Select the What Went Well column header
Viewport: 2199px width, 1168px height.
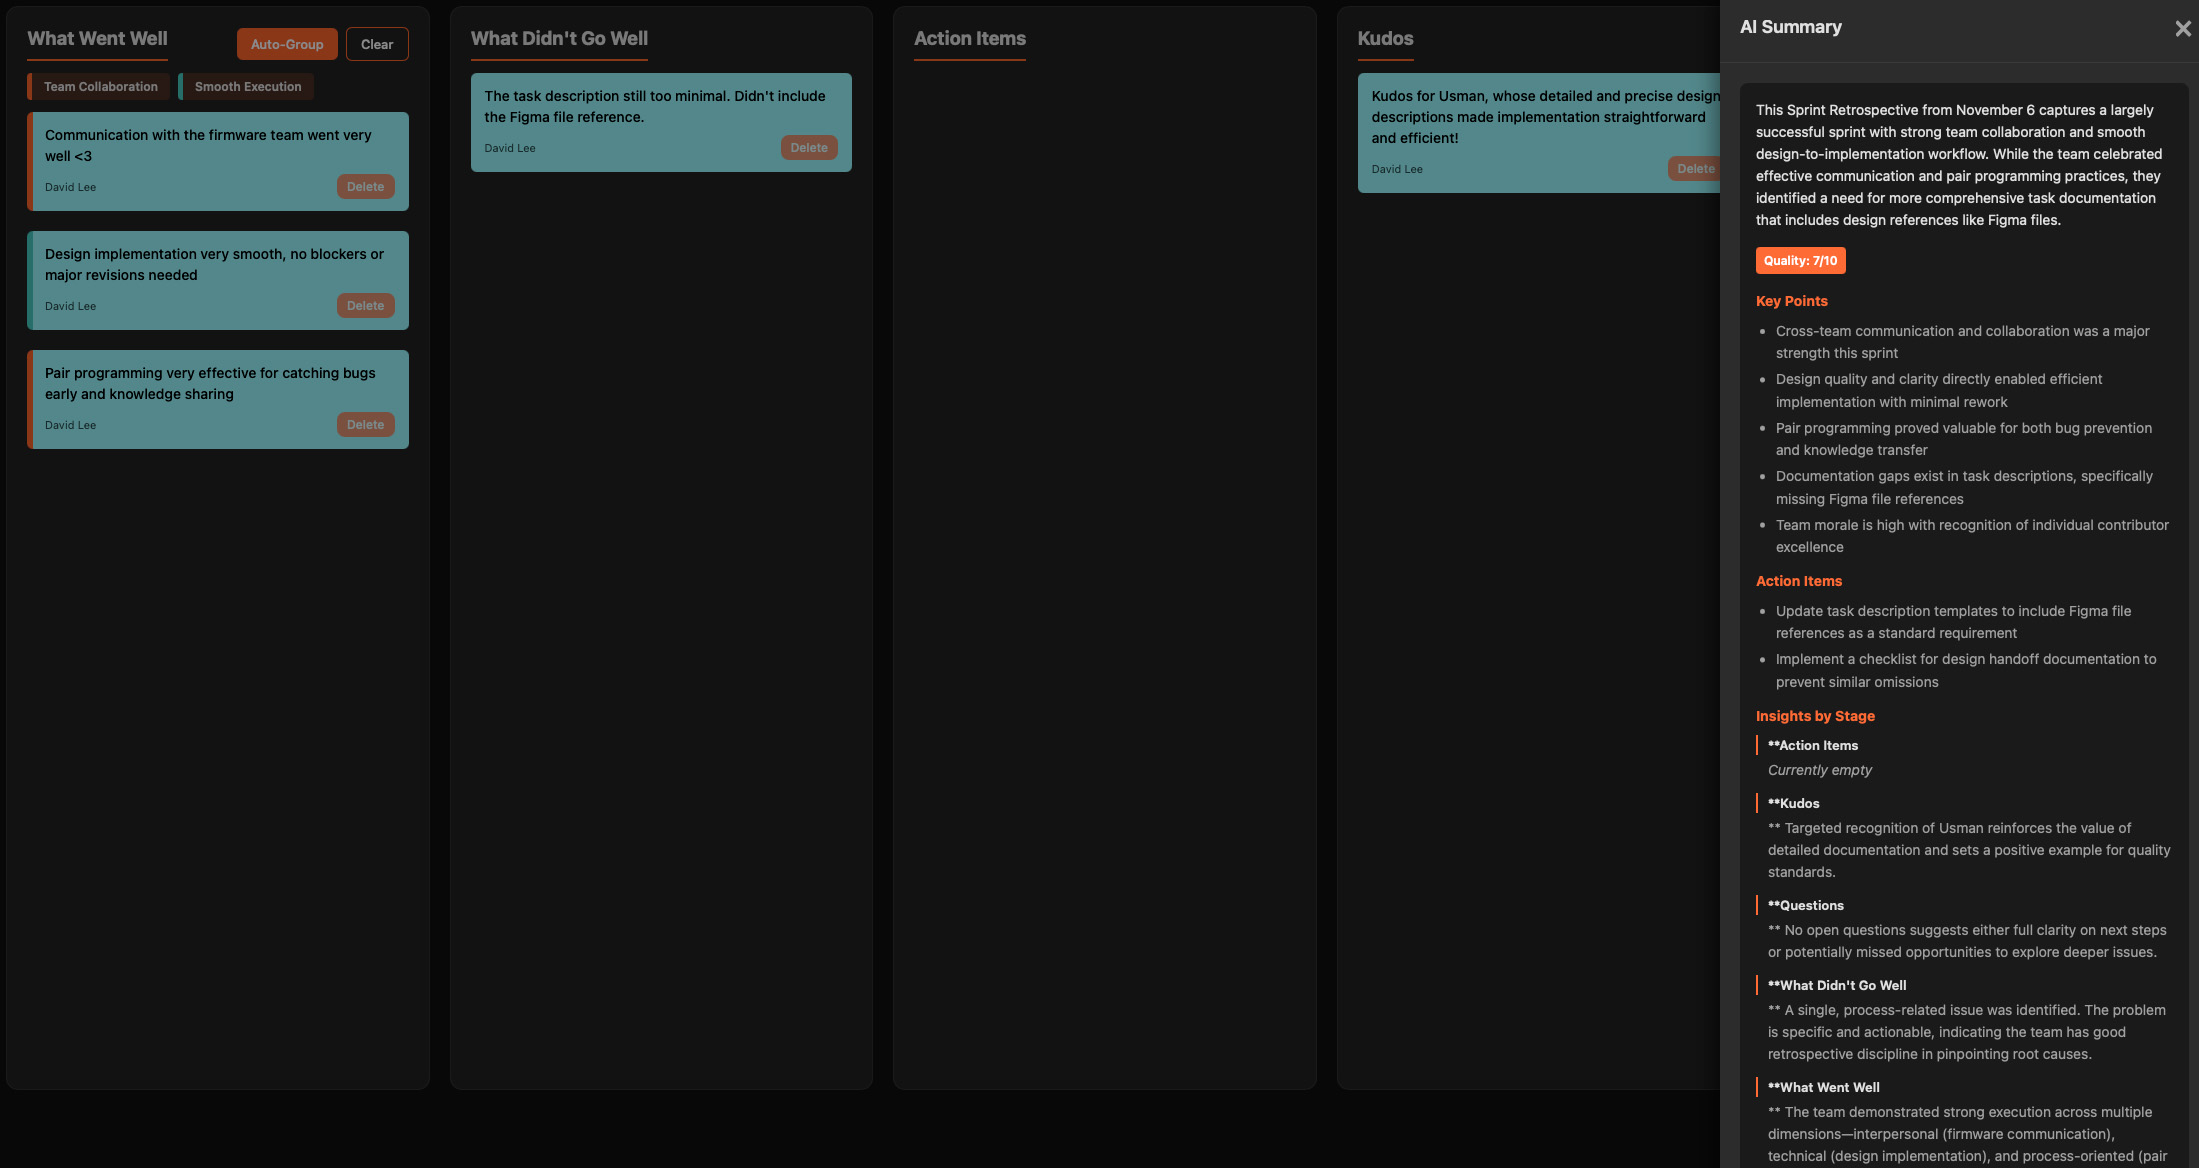tap(96, 38)
